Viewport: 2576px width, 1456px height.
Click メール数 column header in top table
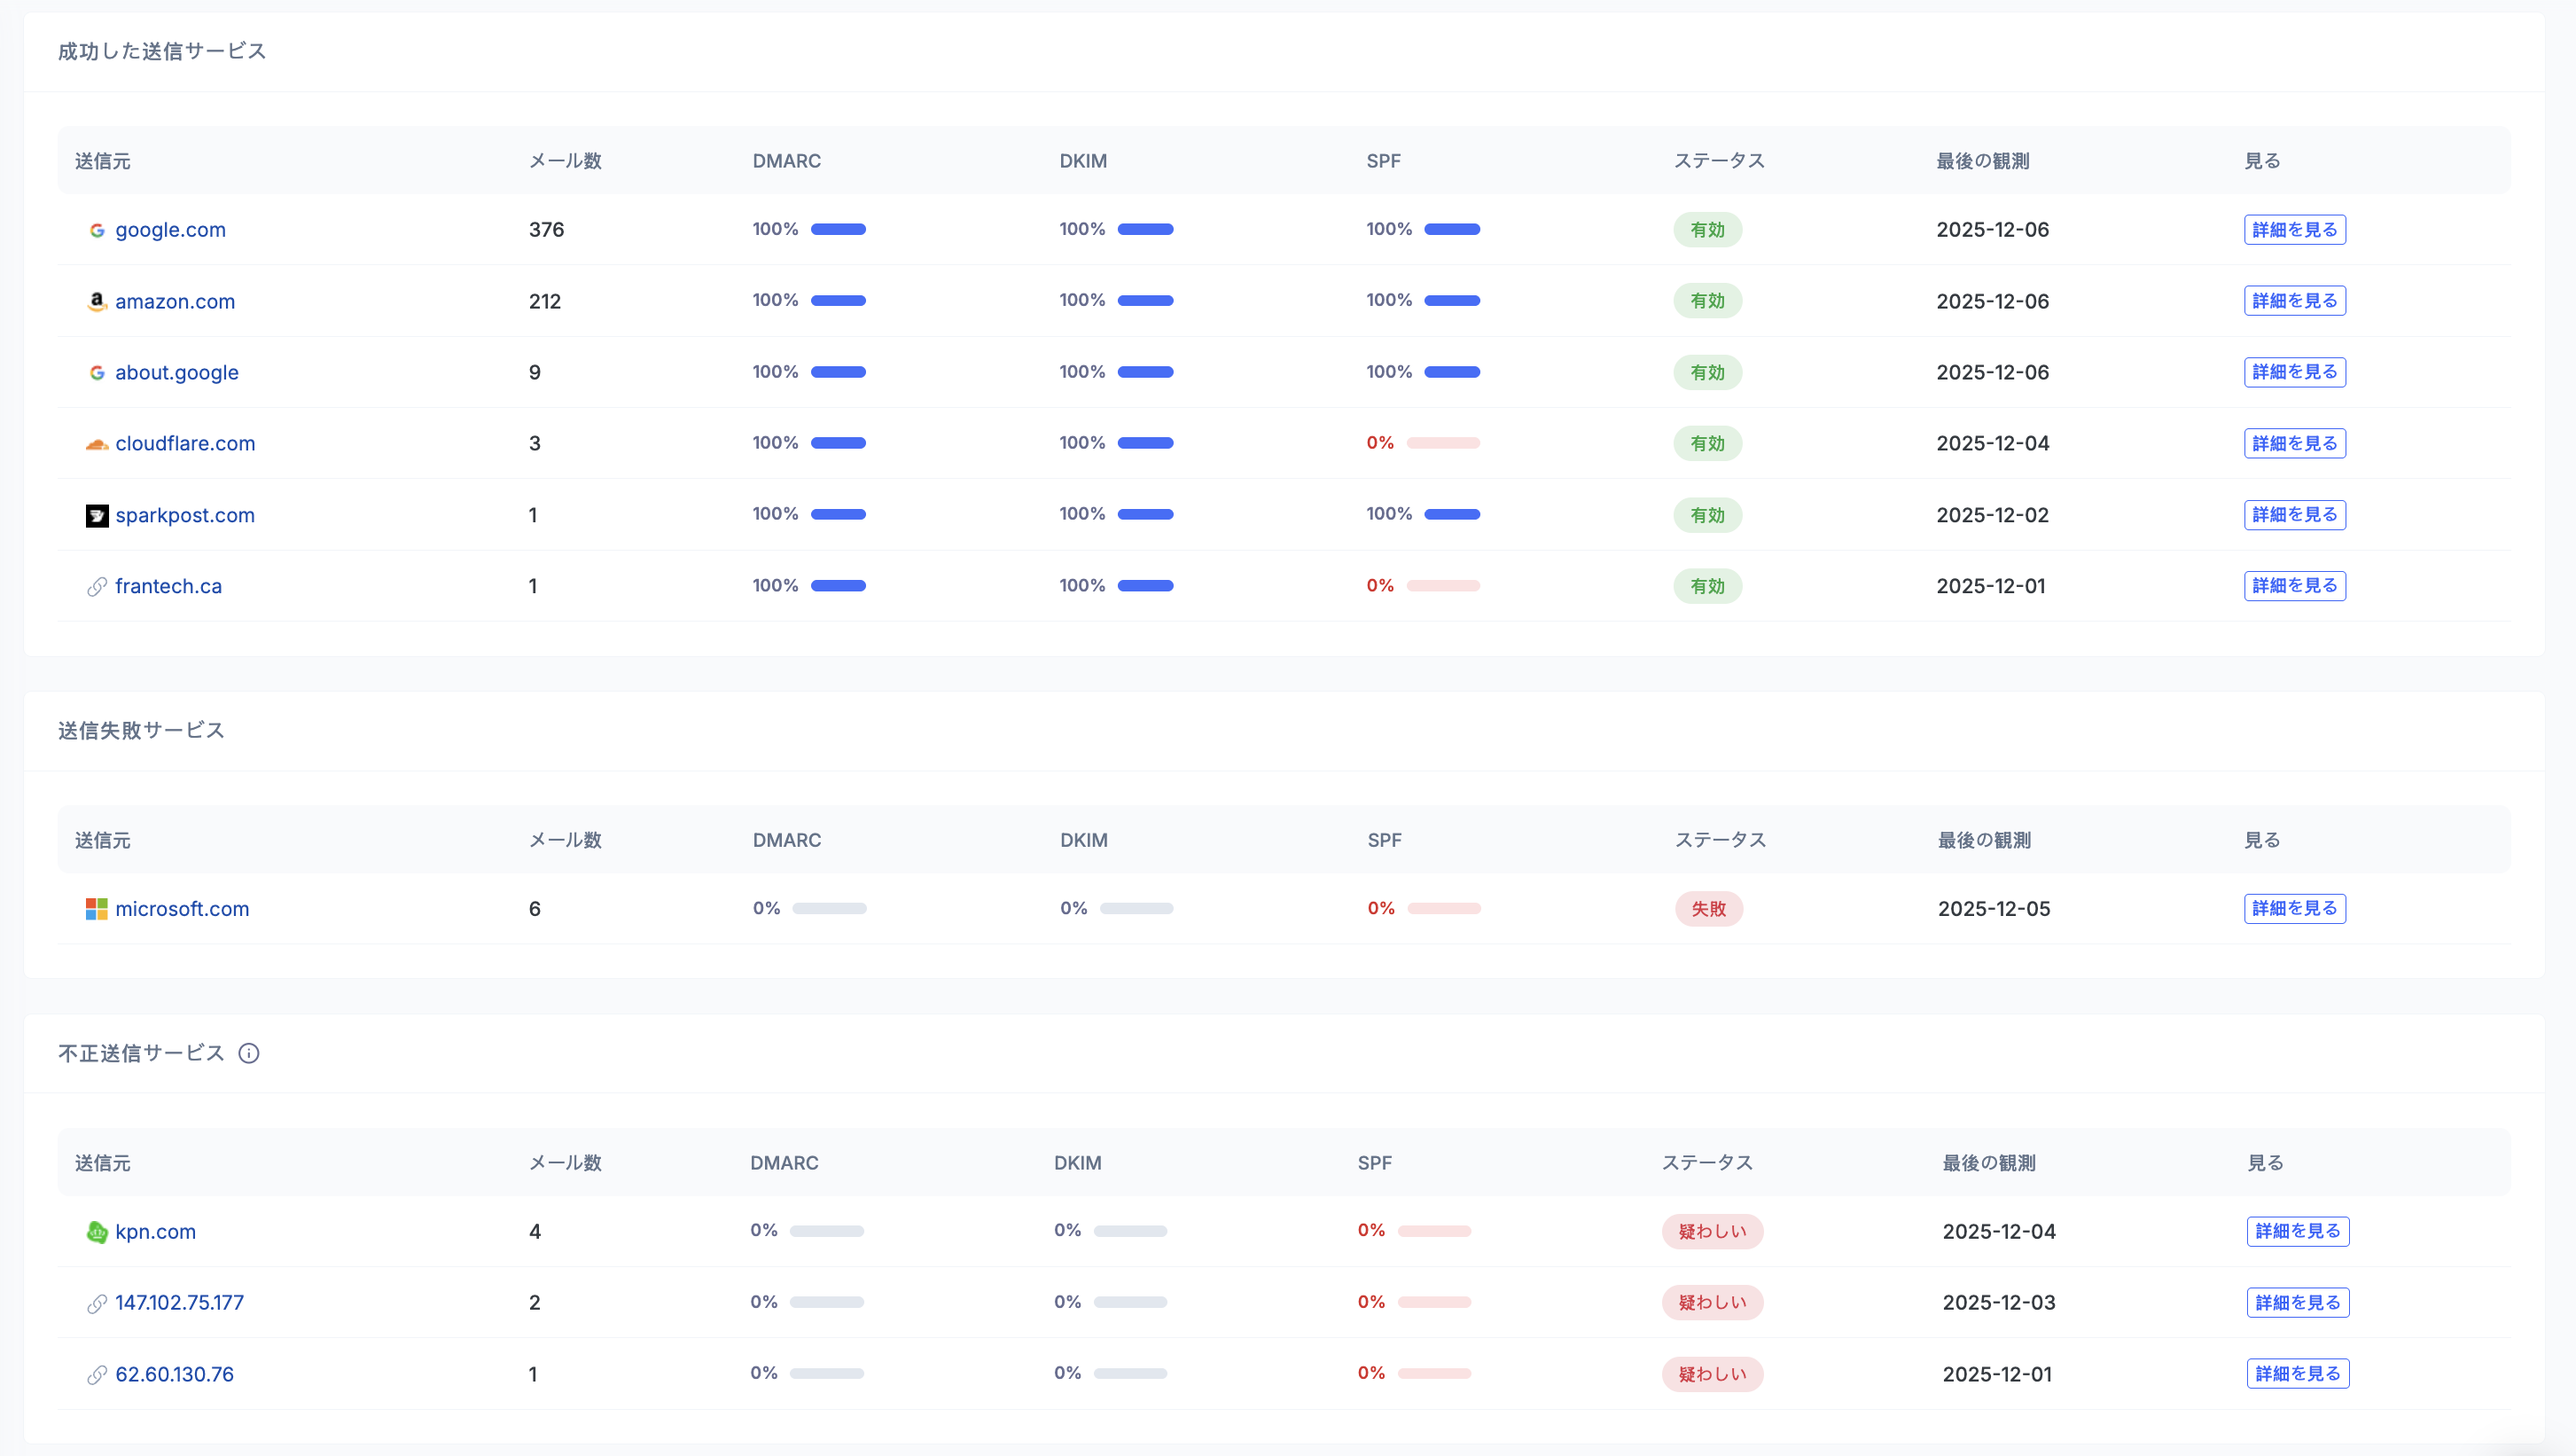(x=565, y=161)
